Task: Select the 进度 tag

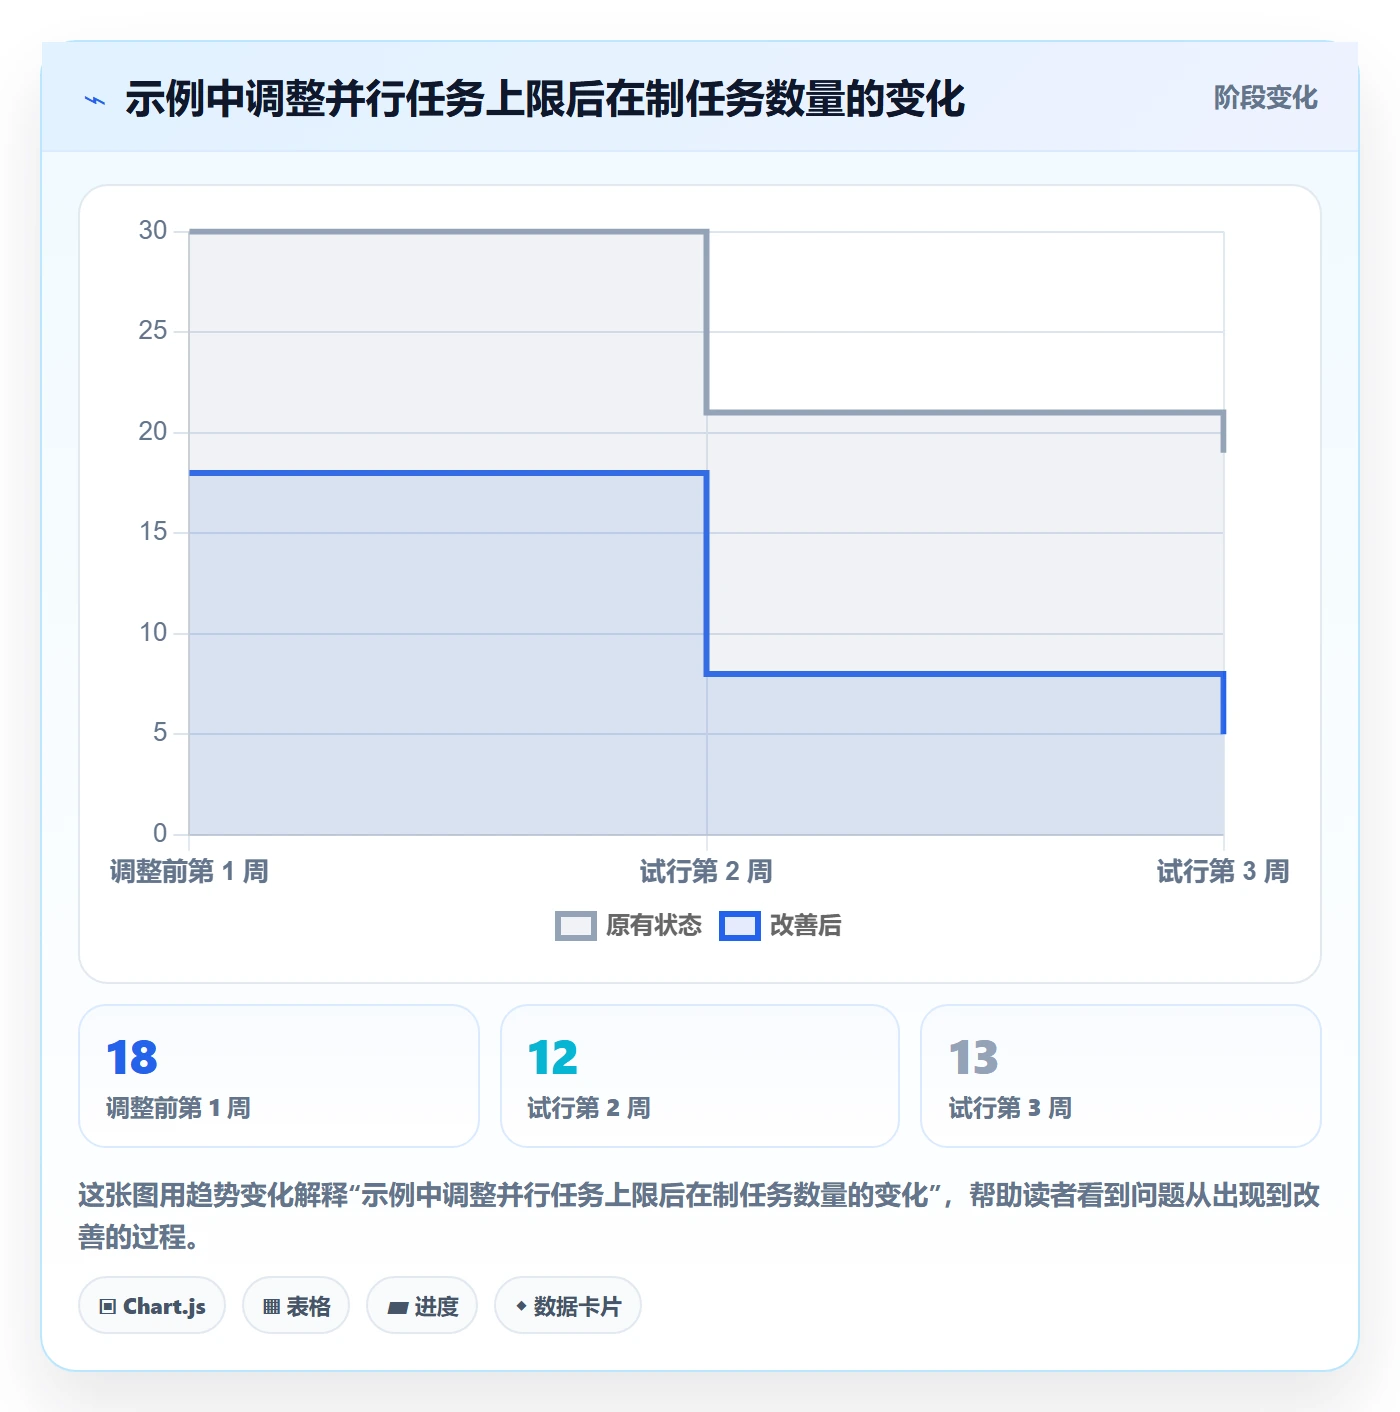Action: click(422, 1305)
